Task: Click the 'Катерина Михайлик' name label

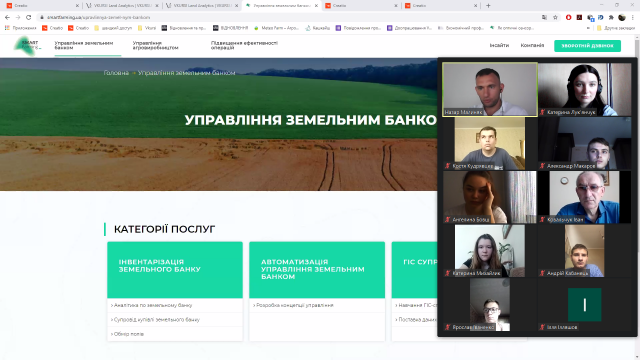Action: pos(476,273)
